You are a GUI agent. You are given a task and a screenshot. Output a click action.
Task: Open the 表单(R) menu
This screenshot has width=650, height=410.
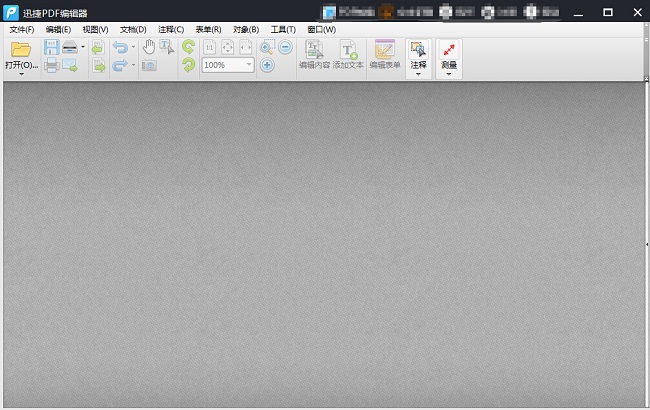click(208, 30)
